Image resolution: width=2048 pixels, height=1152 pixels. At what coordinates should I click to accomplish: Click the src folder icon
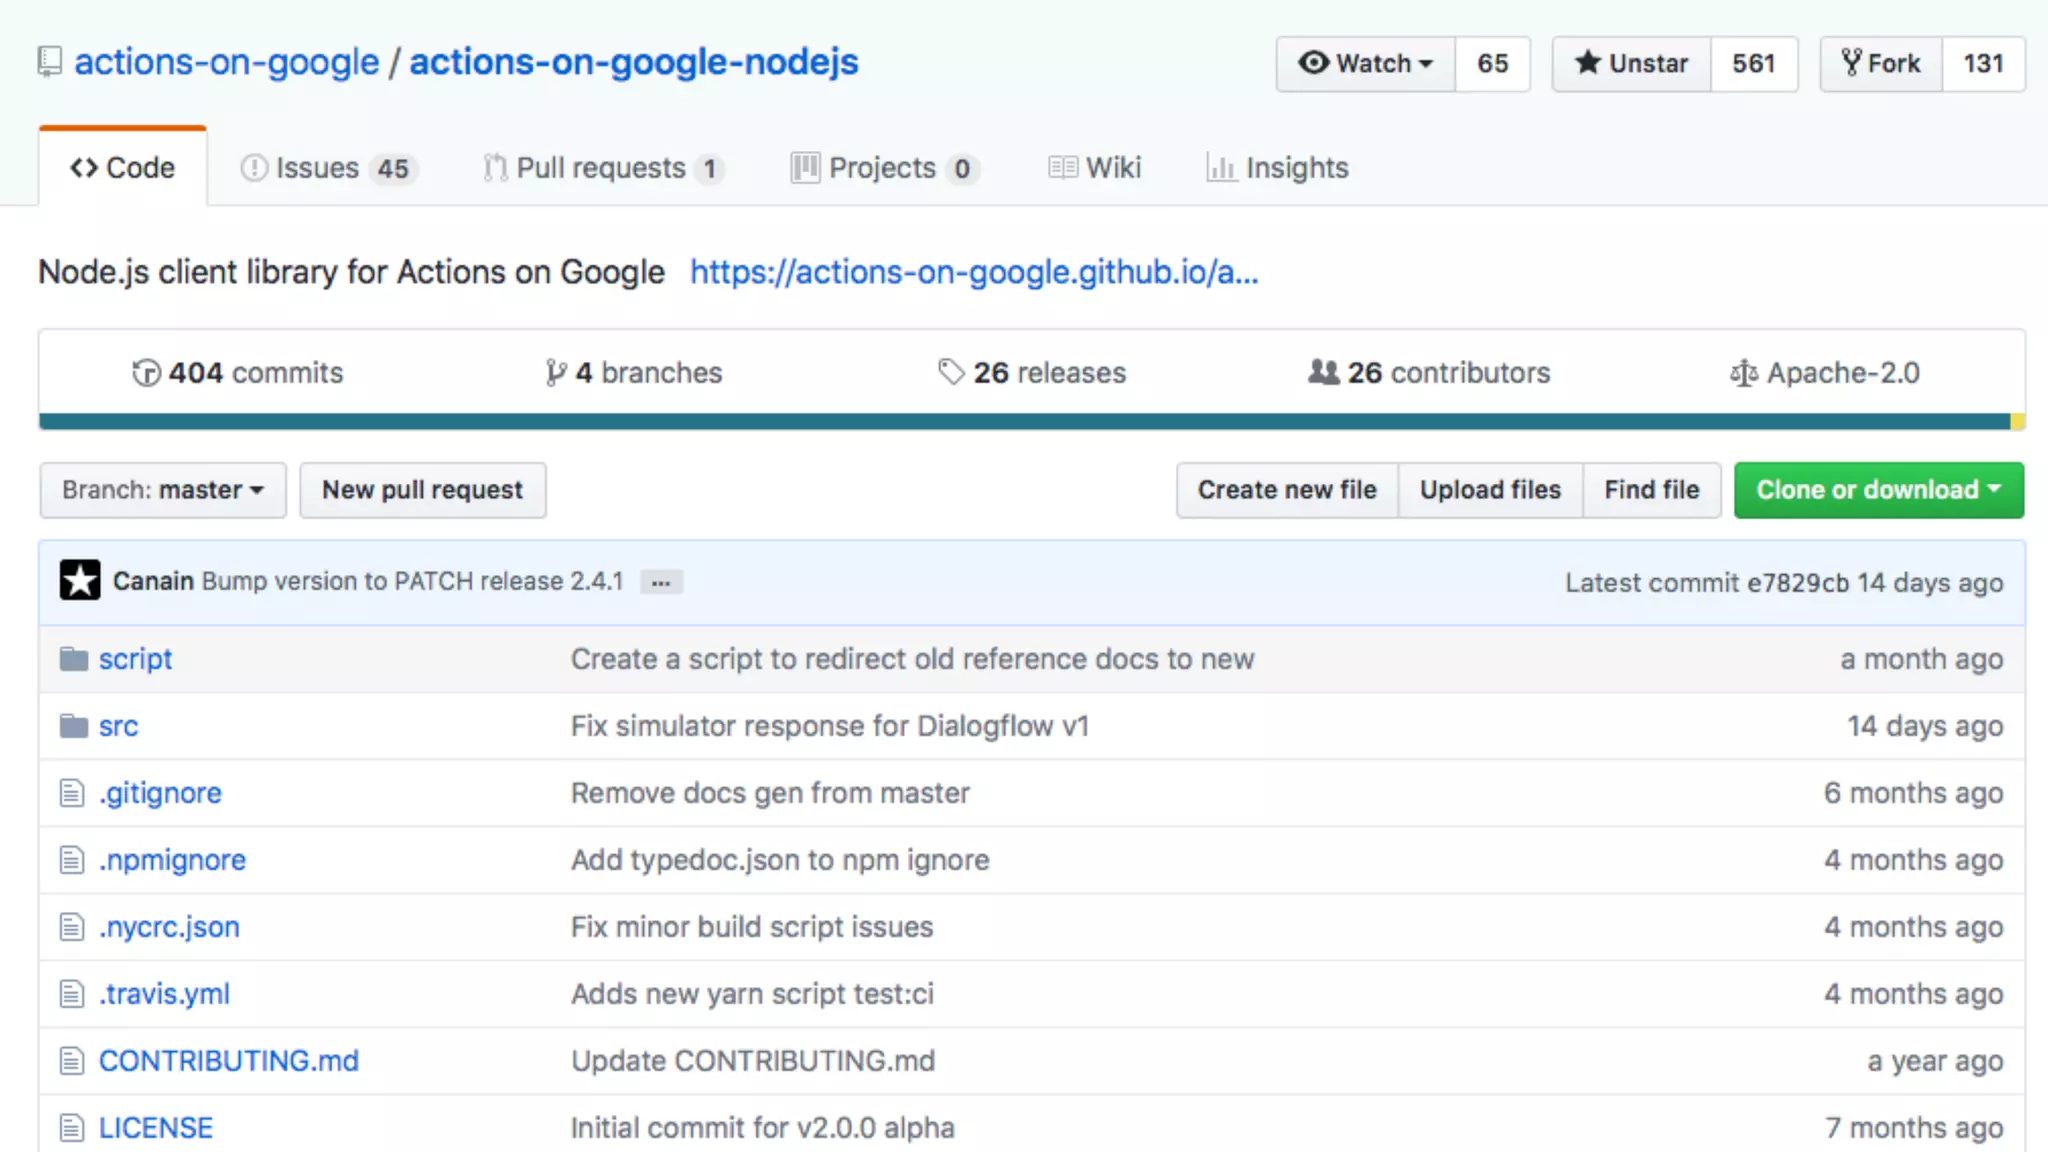pyautogui.click(x=73, y=726)
